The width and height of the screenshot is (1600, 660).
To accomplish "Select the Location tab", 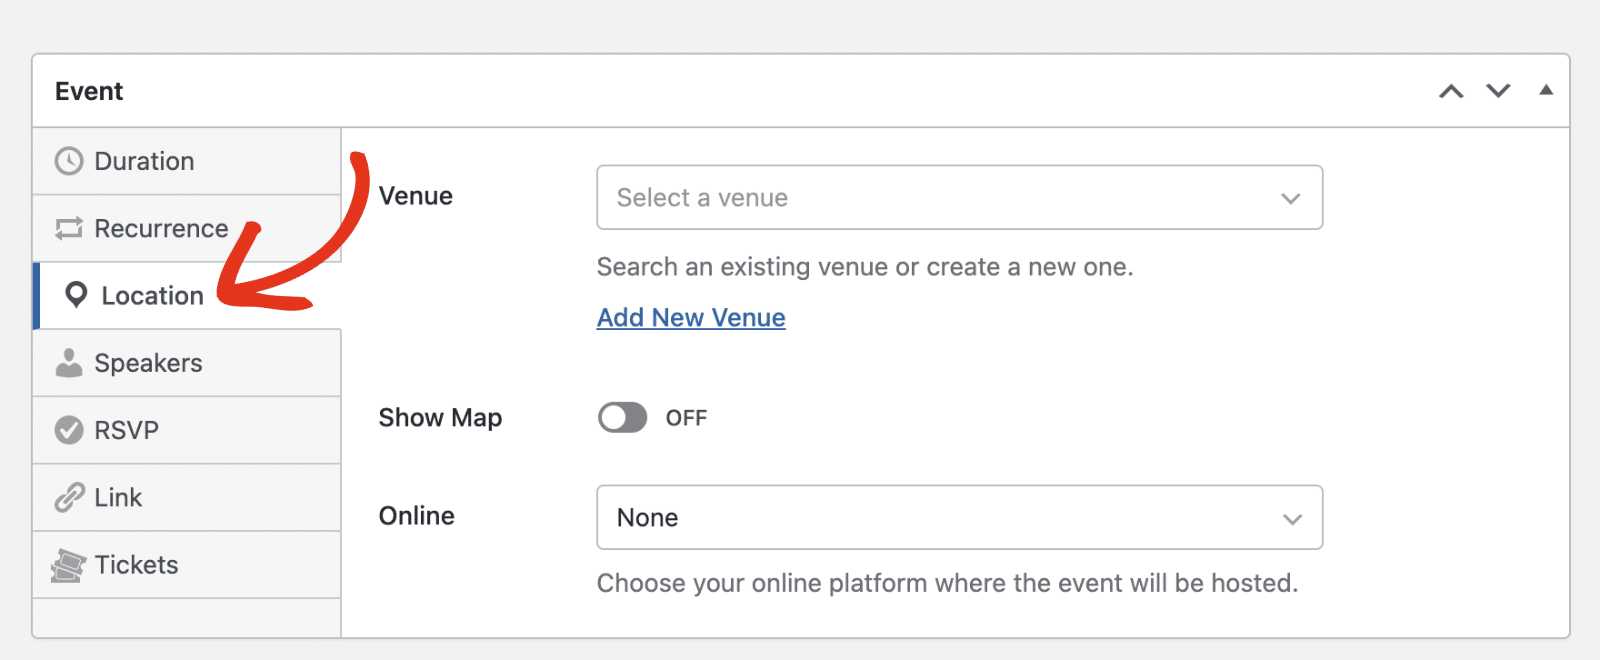I will click(x=187, y=296).
